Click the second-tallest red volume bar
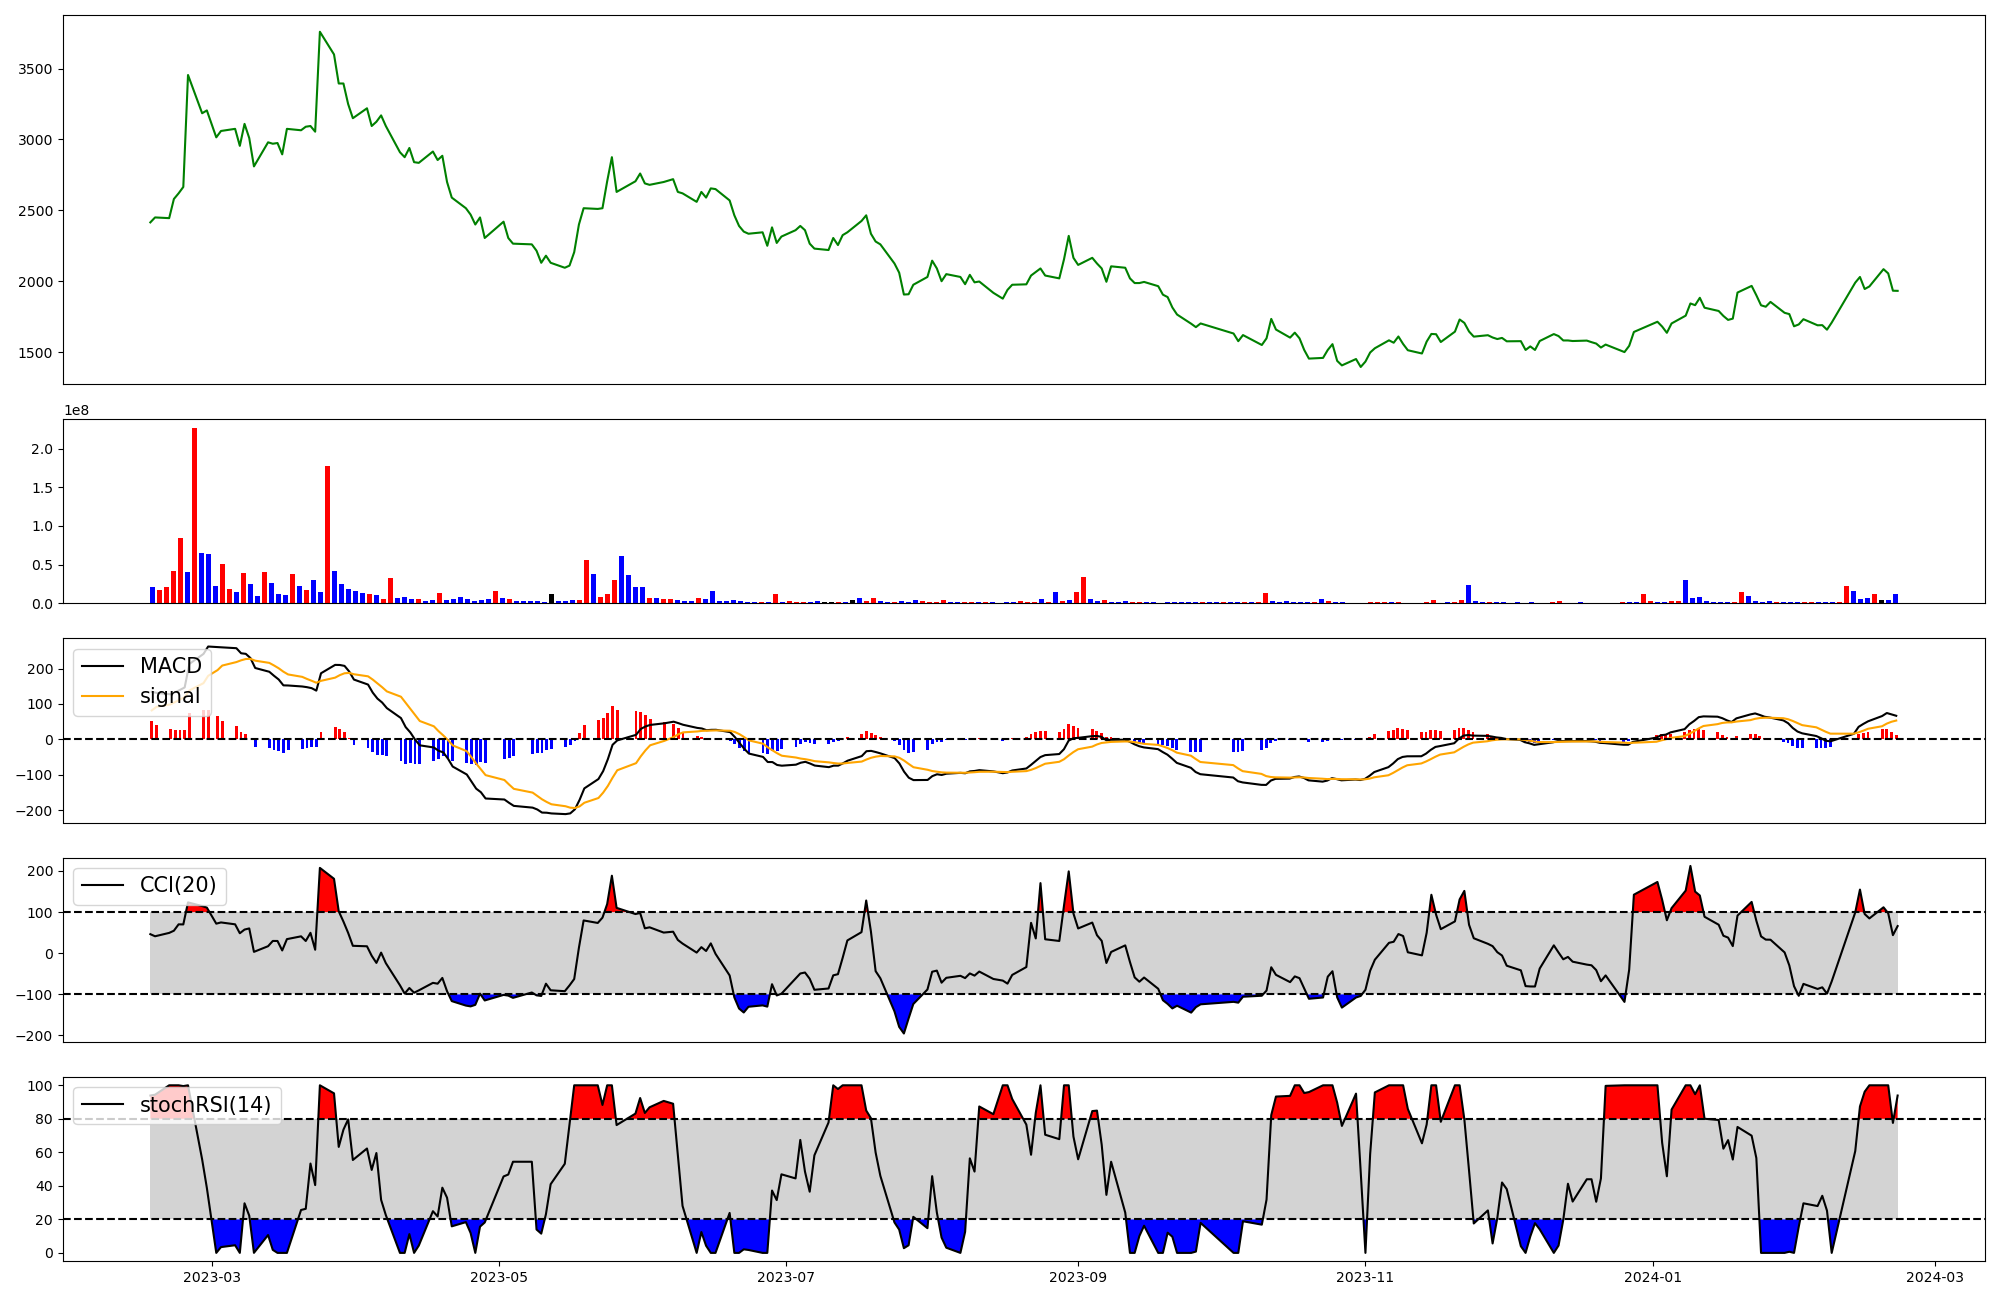Viewport: 2000px width, 1300px height. coord(327,535)
